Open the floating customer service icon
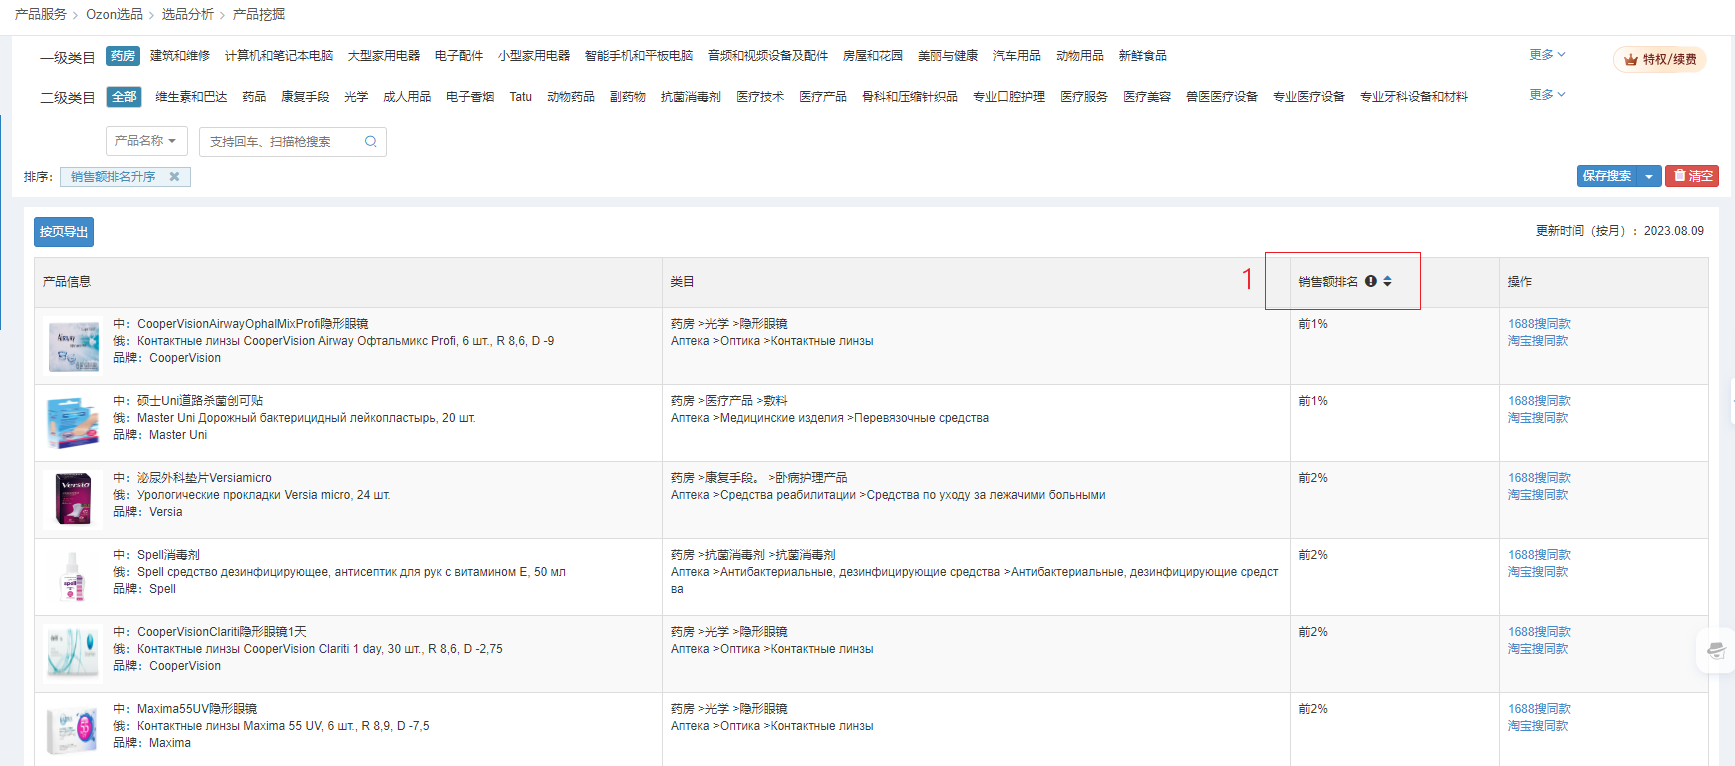The height and width of the screenshot is (766, 1735). [x=1716, y=651]
